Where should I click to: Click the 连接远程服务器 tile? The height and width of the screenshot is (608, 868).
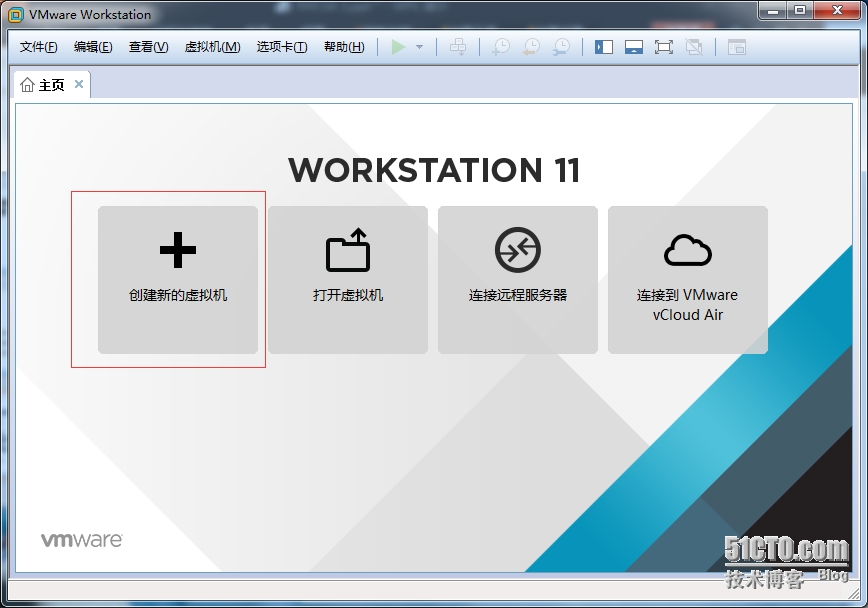coord(518,280)
